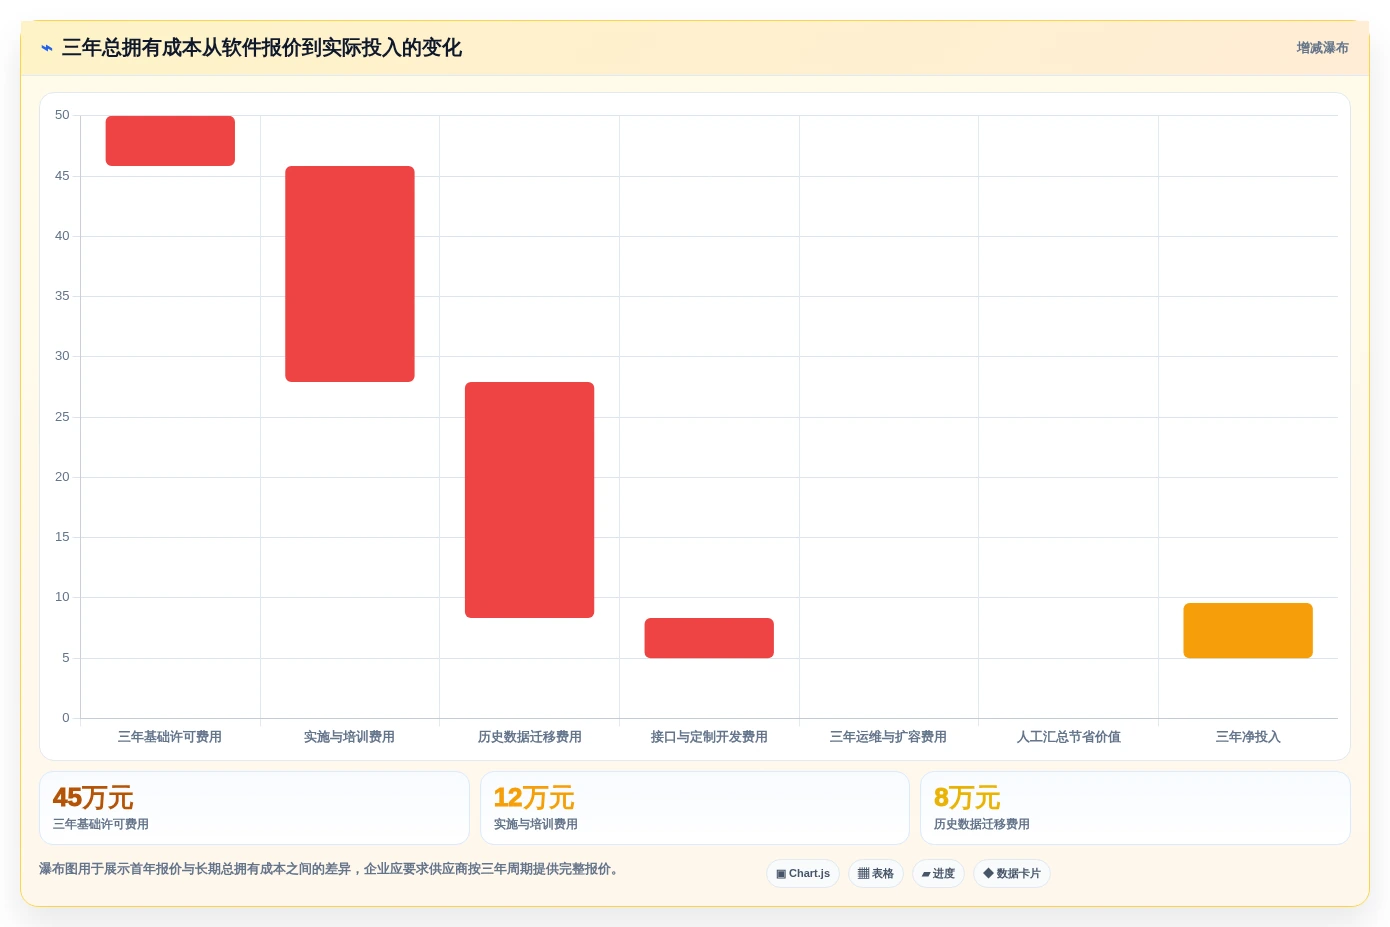Click the x-axis label 人工汇总节省价值

click(x=1069, y=737)
